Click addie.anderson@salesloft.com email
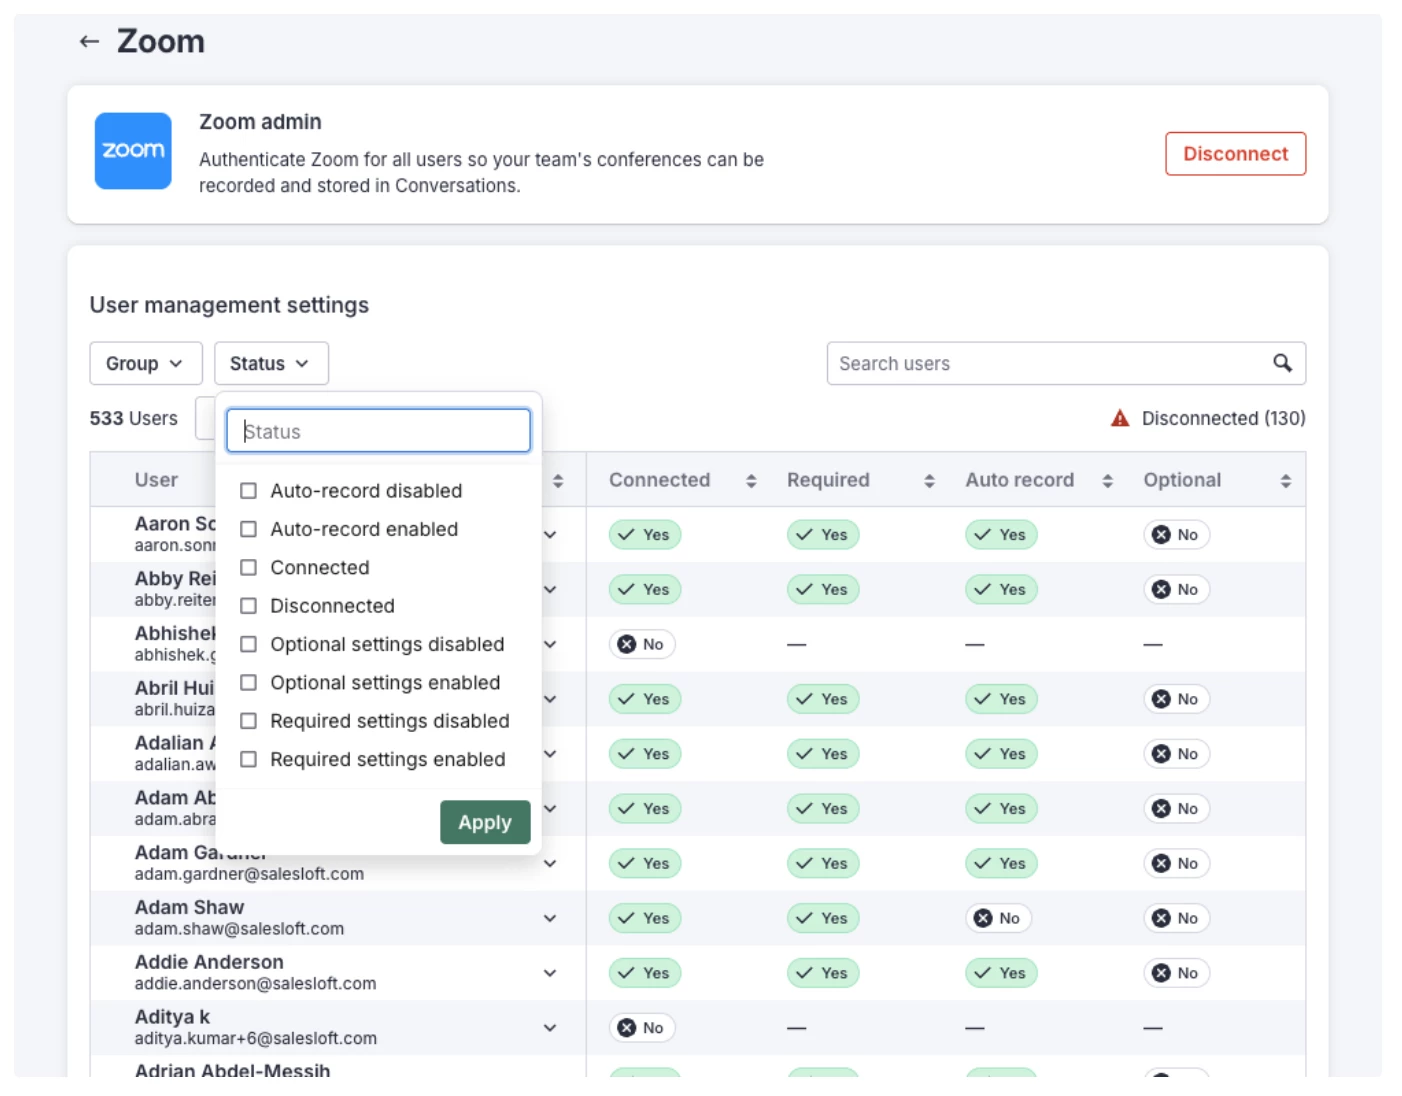1402x1096 pixels. (x=255, y=984)
